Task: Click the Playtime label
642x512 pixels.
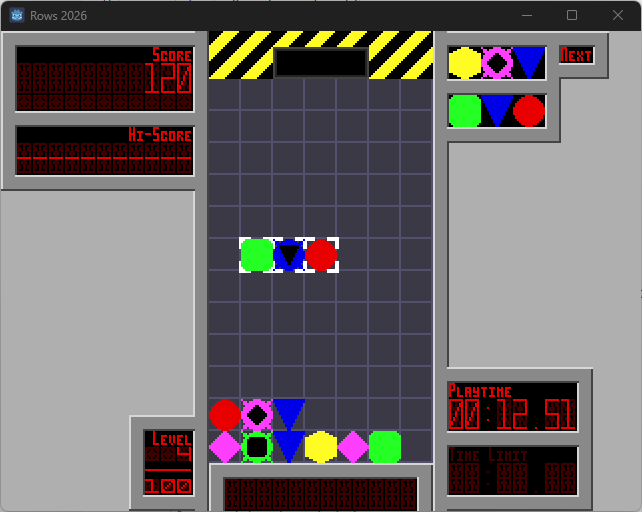Action: [480, 391]
